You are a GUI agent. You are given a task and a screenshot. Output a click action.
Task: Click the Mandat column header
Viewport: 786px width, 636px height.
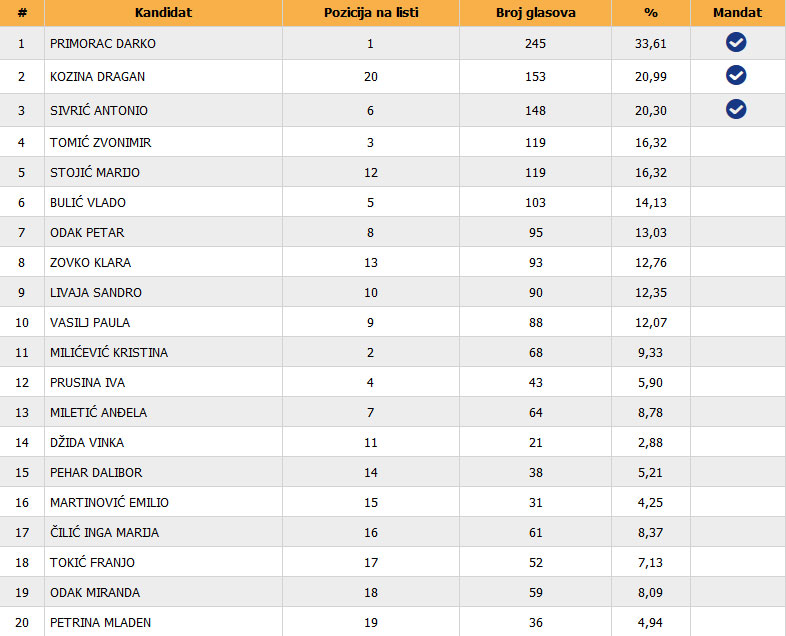click(x=738, y=13)
